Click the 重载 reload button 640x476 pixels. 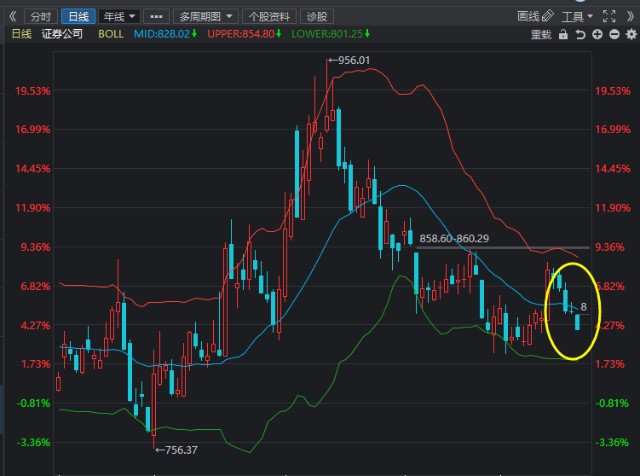pos(540,34)
